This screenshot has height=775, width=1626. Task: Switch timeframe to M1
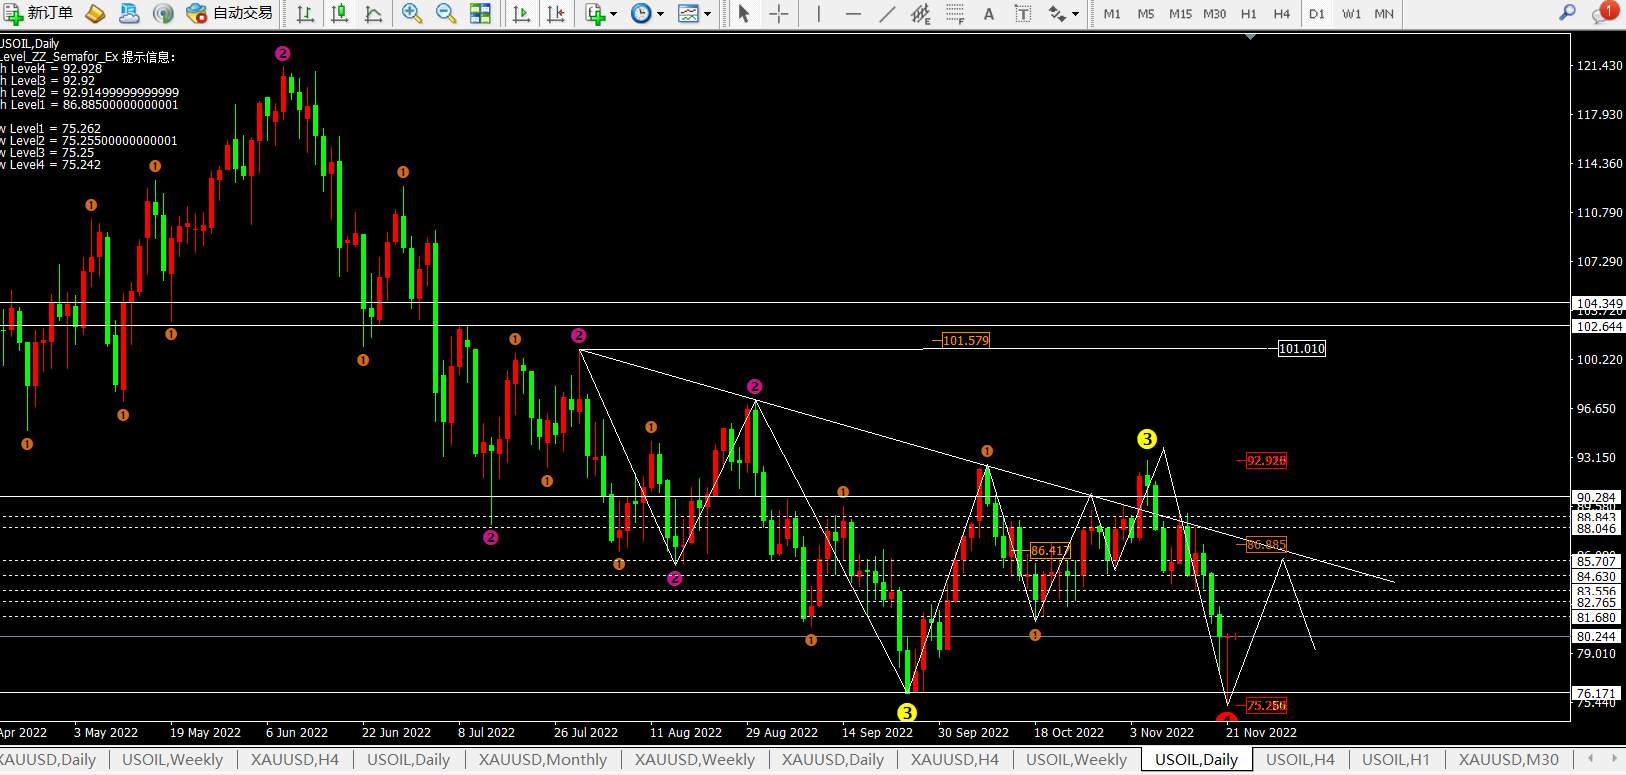click(x=1112, y=13)
